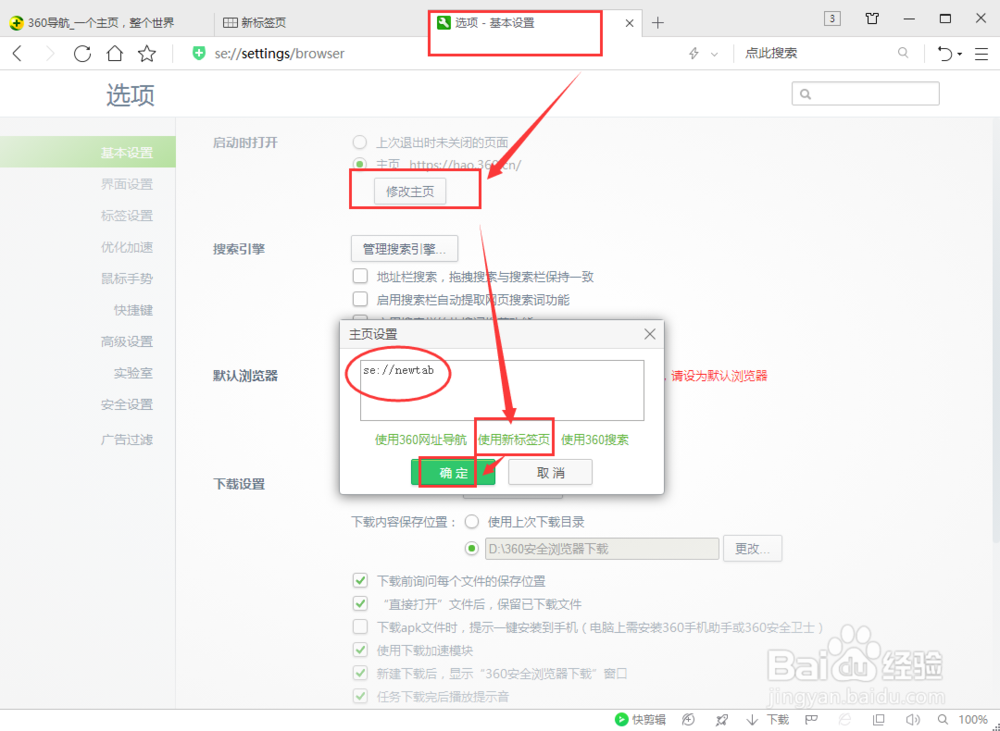The width and height of the screenshot is (1000, 731).
Task: Click 使用新标签页 link
Action: (x=513, y=439)
